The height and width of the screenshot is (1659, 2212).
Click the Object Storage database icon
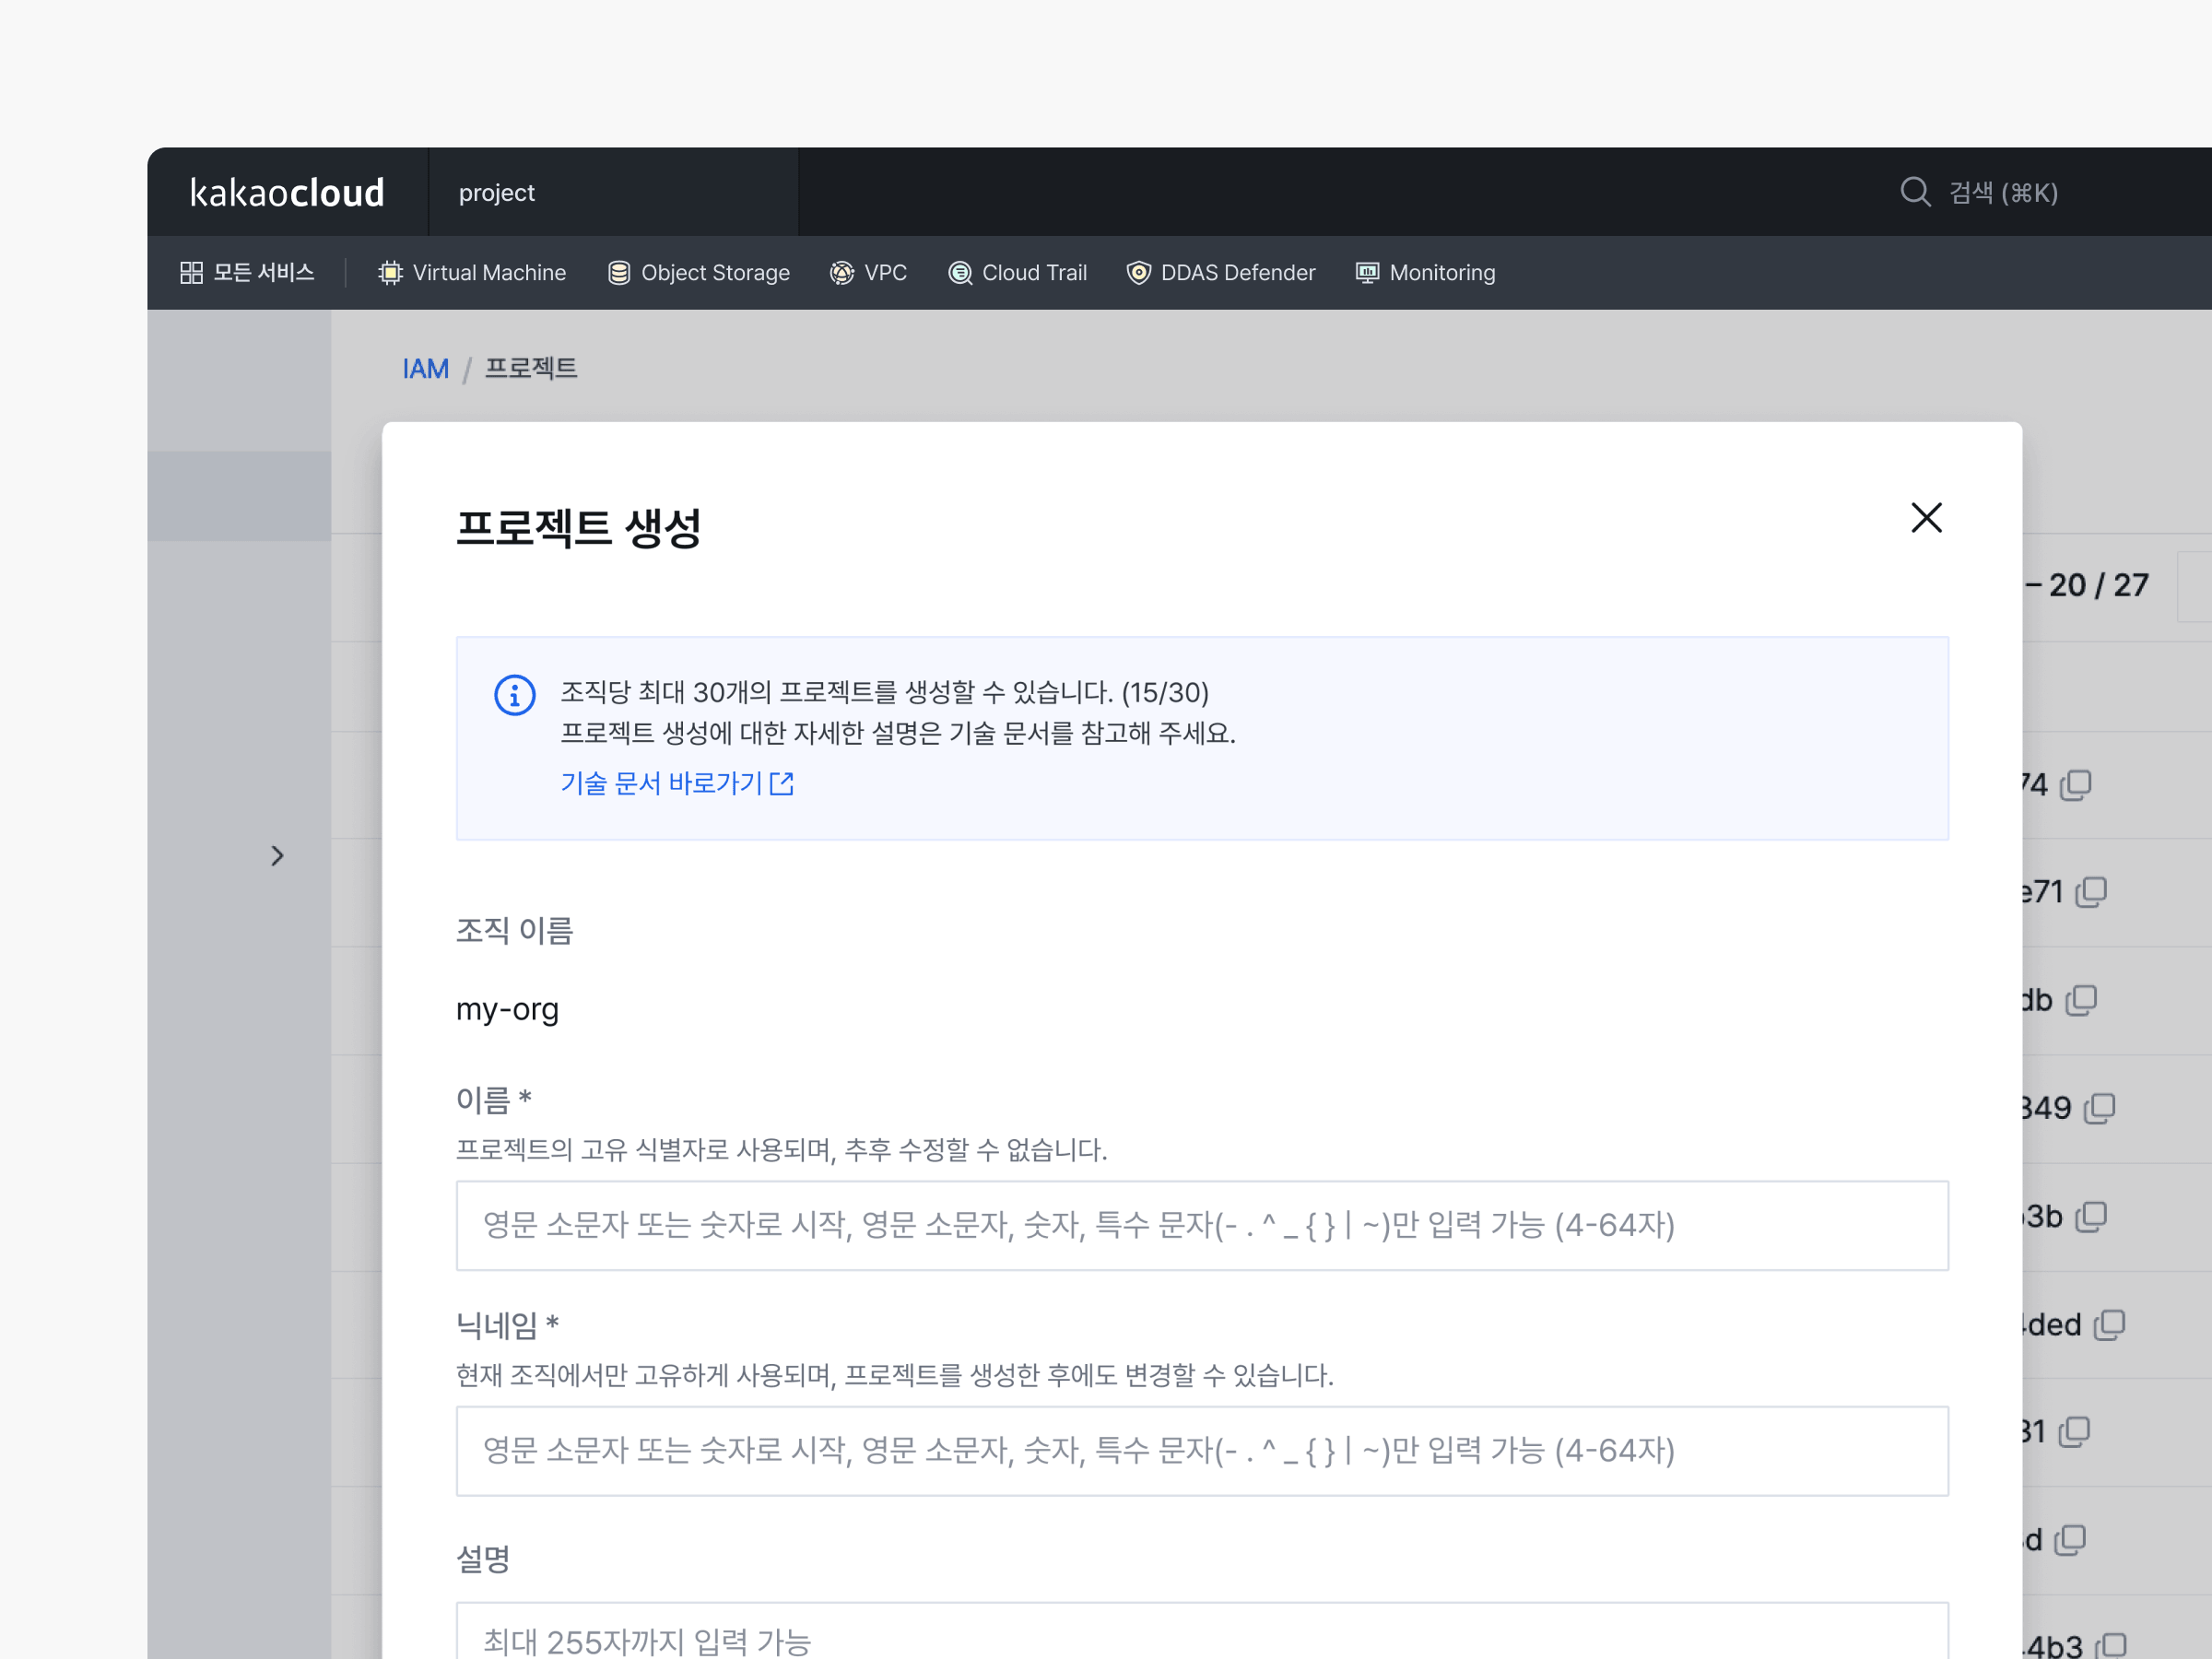(x=619, y=272)
